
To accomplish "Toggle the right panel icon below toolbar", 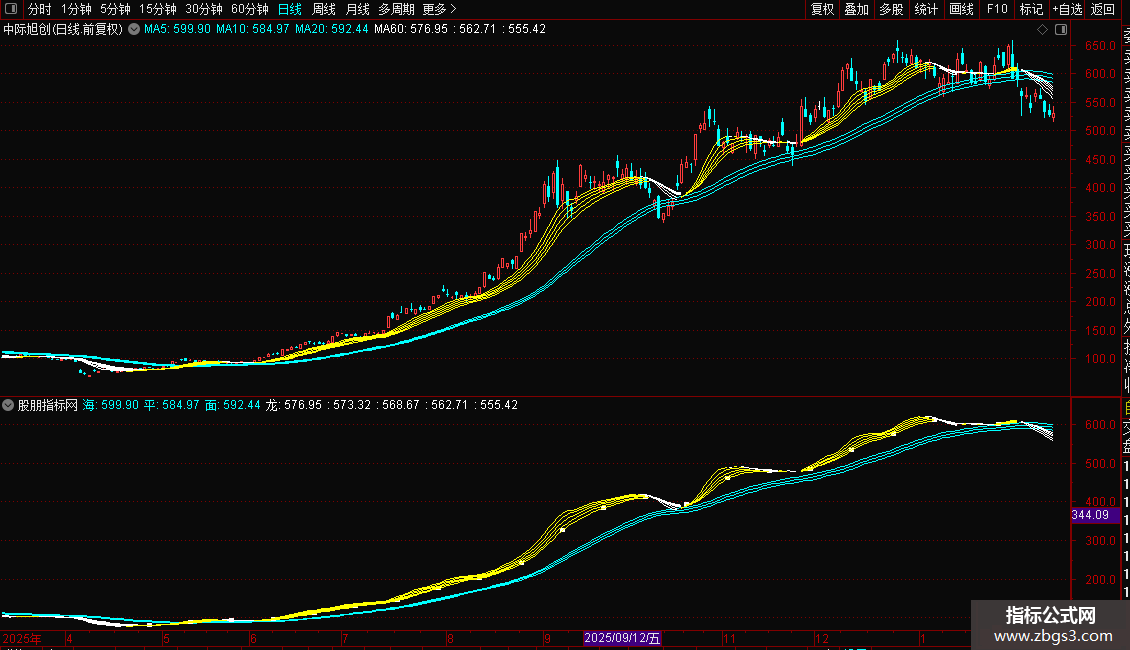I will [x=1061, y=30].
